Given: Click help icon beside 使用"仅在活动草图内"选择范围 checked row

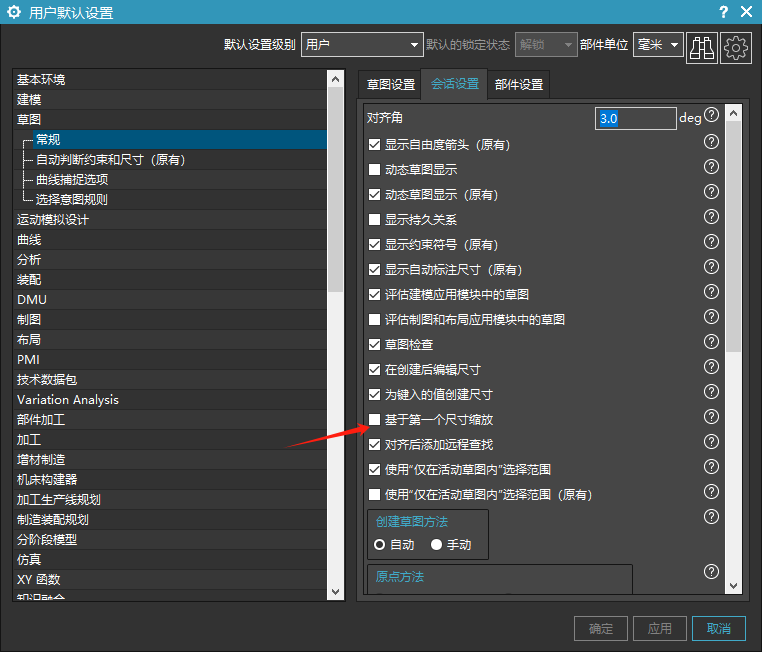Looking at the screenshot, I should click(711, 467).
